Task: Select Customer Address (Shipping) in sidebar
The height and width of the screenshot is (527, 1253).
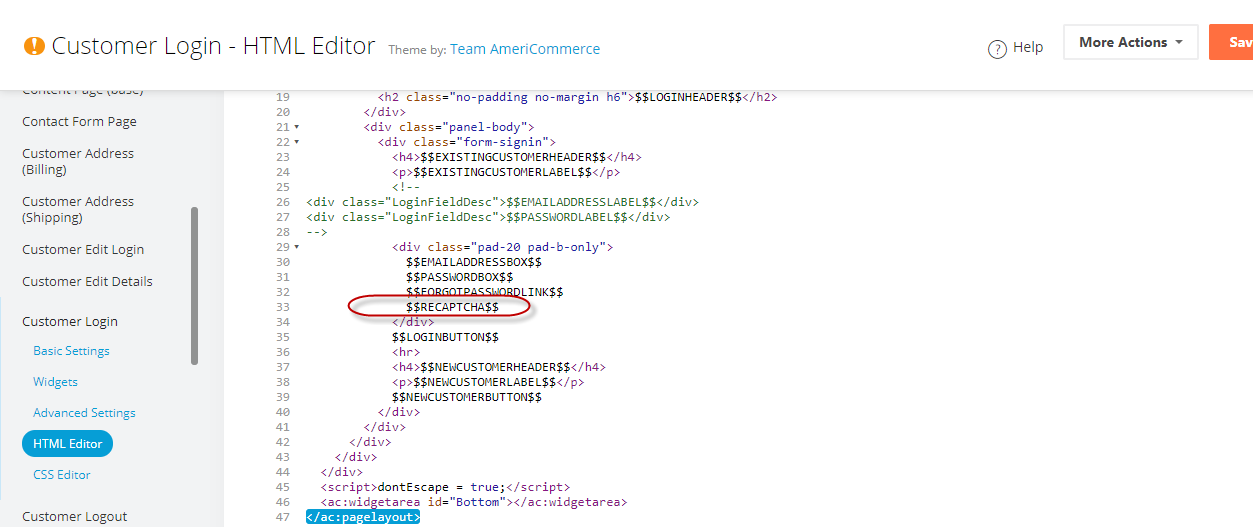Action: click(78, 209)
